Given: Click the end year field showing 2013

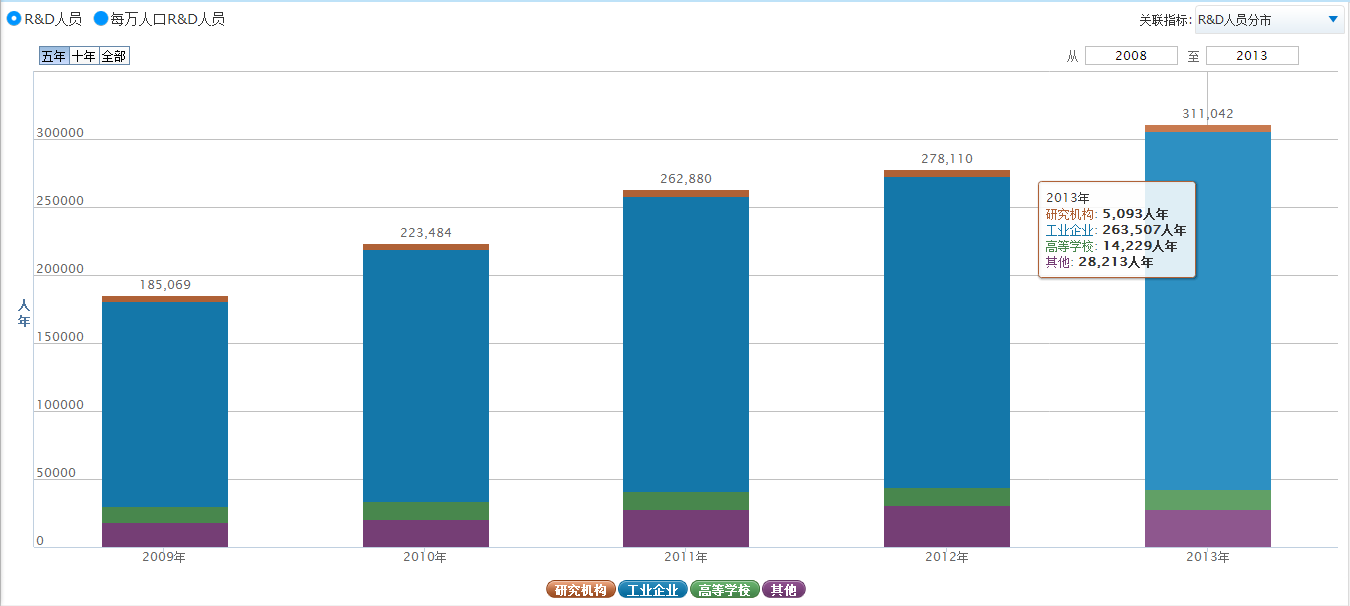Looking at the screenshot, I should (x=1252, y=56).
